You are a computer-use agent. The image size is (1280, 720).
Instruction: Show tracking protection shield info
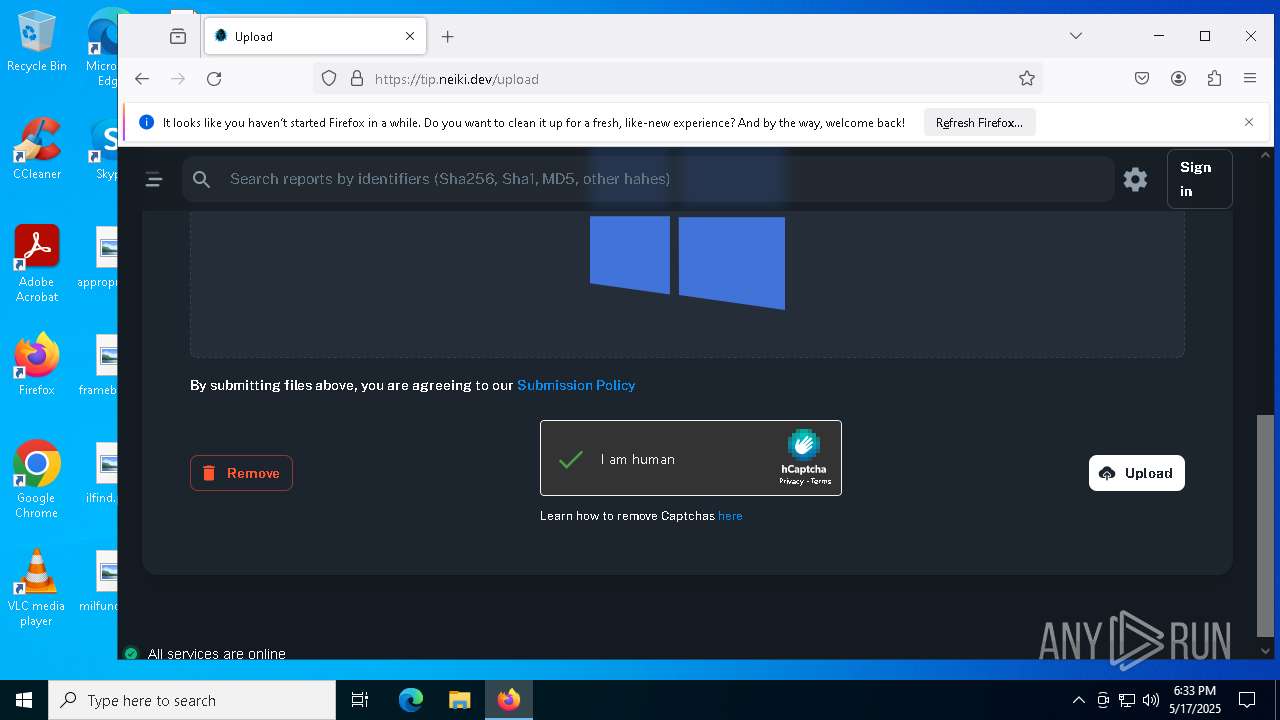[x=329, y=78]
